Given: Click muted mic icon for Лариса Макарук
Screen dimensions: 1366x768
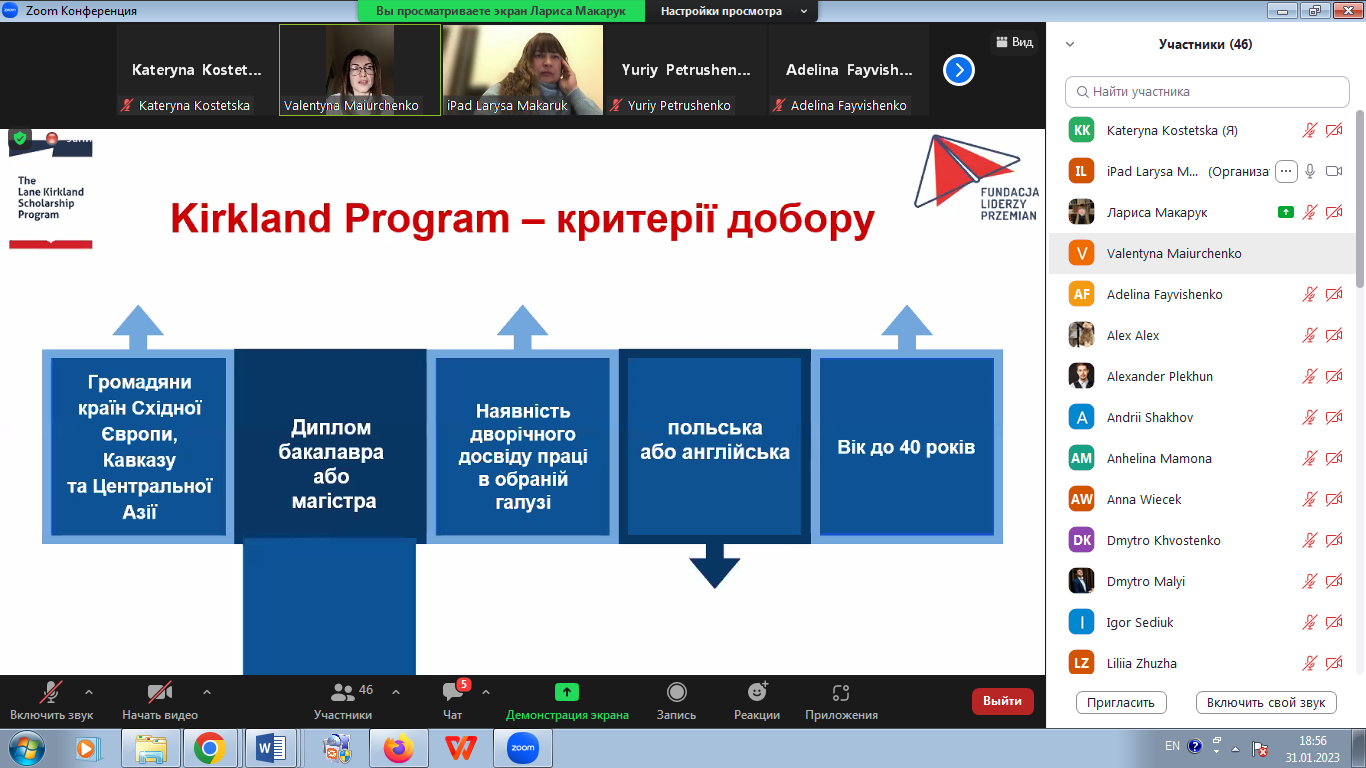Looking at the screenshot, I should (x=1310, y=212).
